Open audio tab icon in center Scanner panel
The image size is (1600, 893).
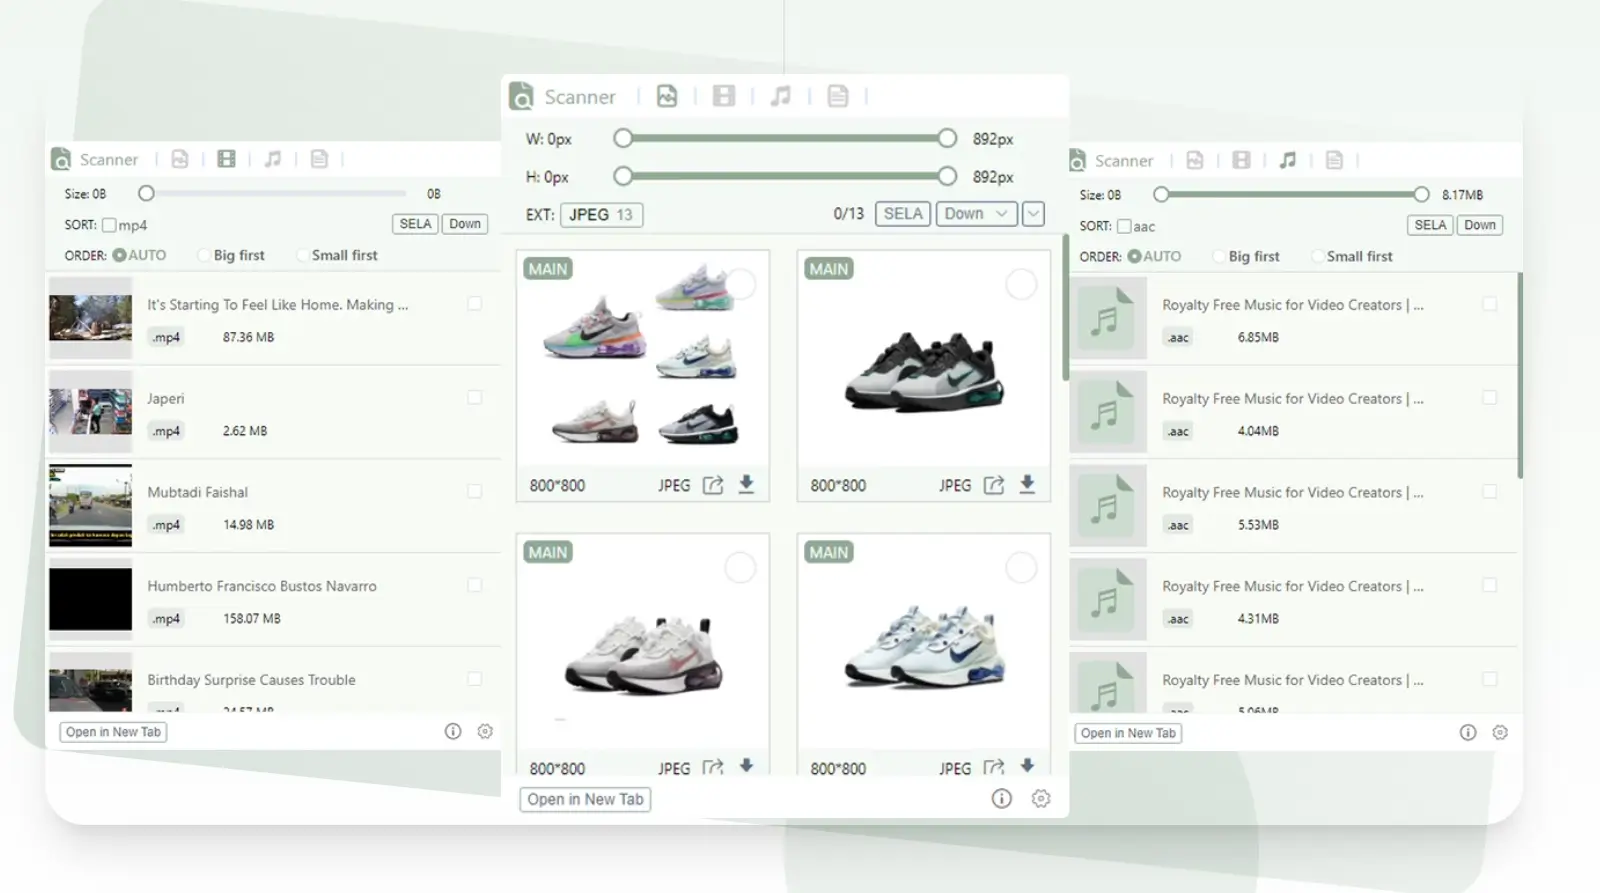pyautogui.click(x=781, y=96)
